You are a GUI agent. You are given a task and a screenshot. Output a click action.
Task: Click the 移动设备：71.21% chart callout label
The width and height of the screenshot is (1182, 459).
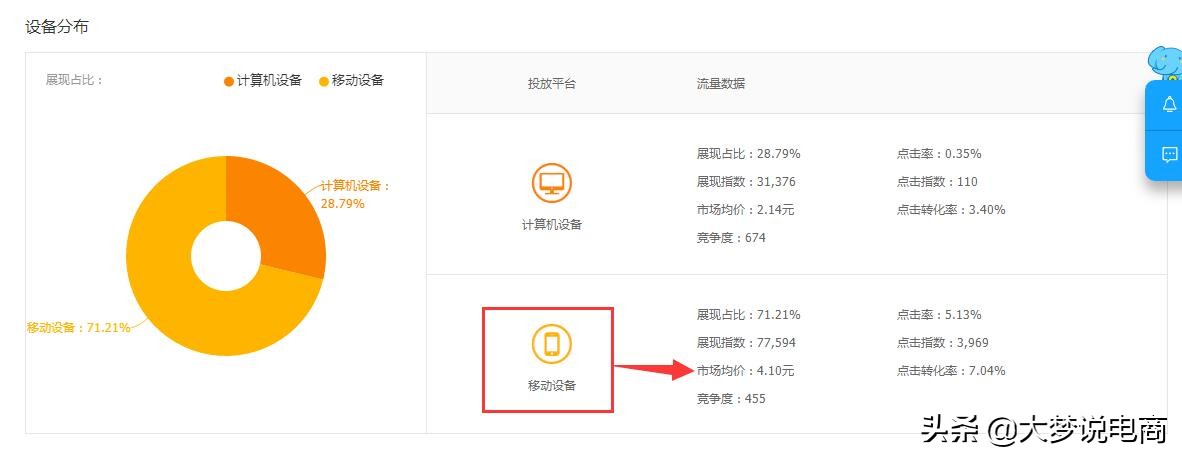tap(78, 328)
